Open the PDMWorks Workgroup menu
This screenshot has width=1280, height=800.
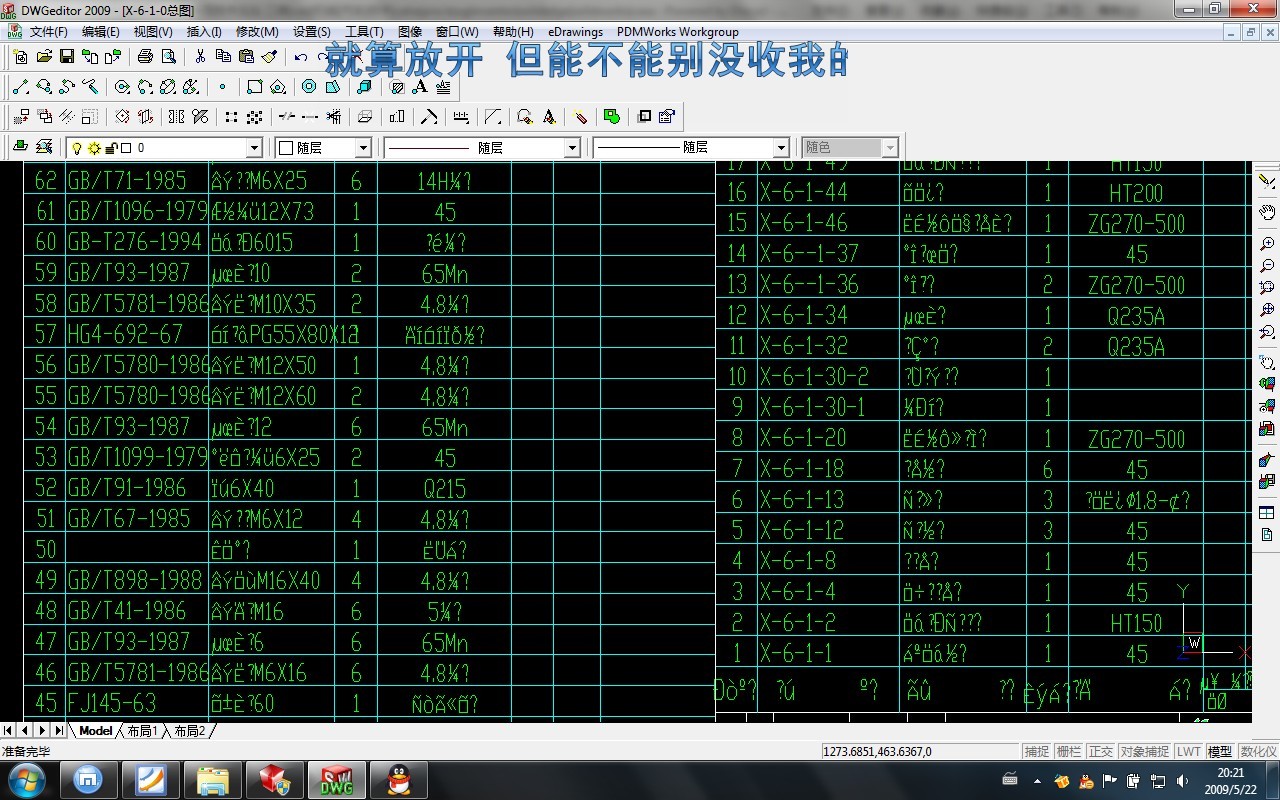[678, 32]
